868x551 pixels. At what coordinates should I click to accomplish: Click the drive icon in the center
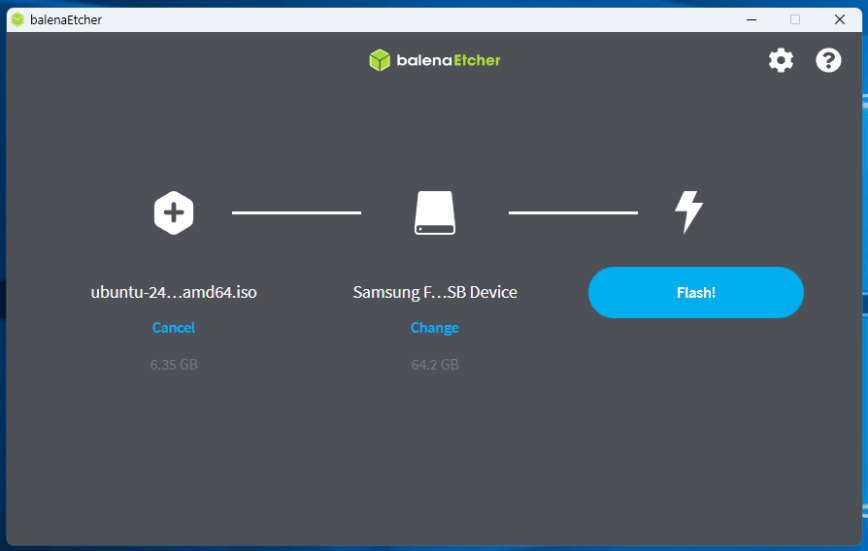(x=435, y=213)
